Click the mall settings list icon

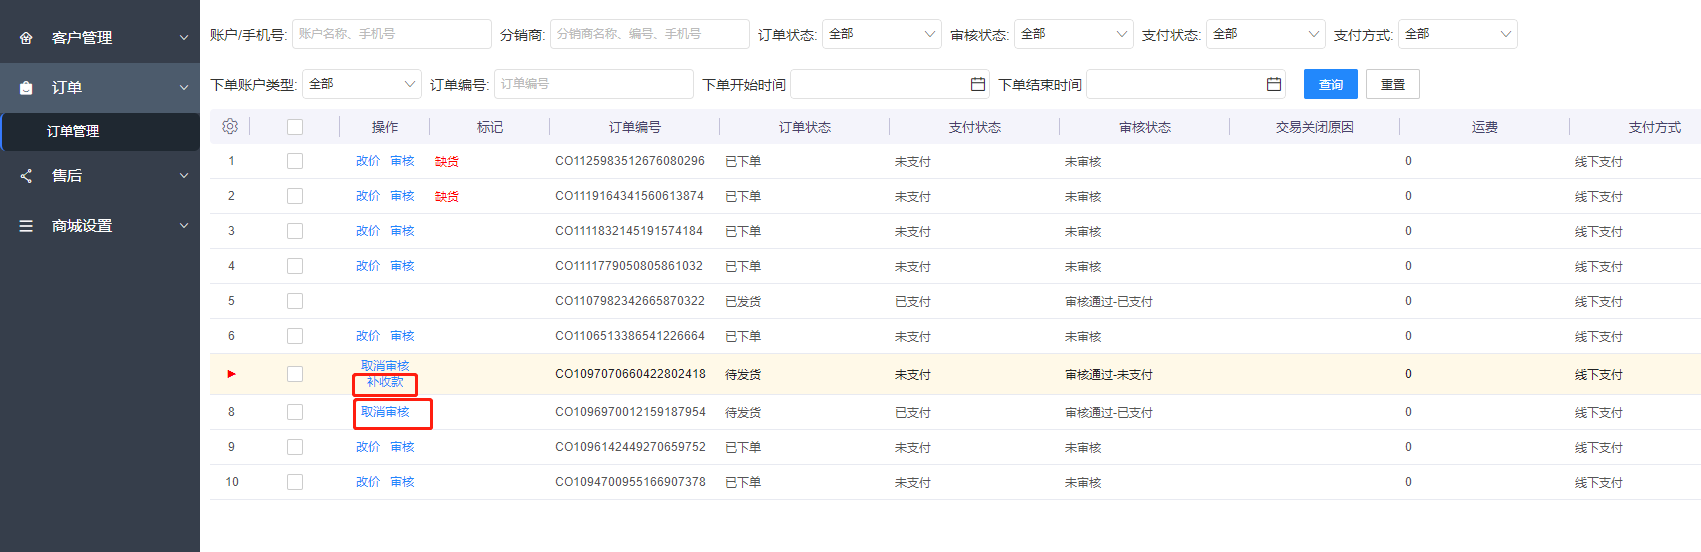point(26,226)
